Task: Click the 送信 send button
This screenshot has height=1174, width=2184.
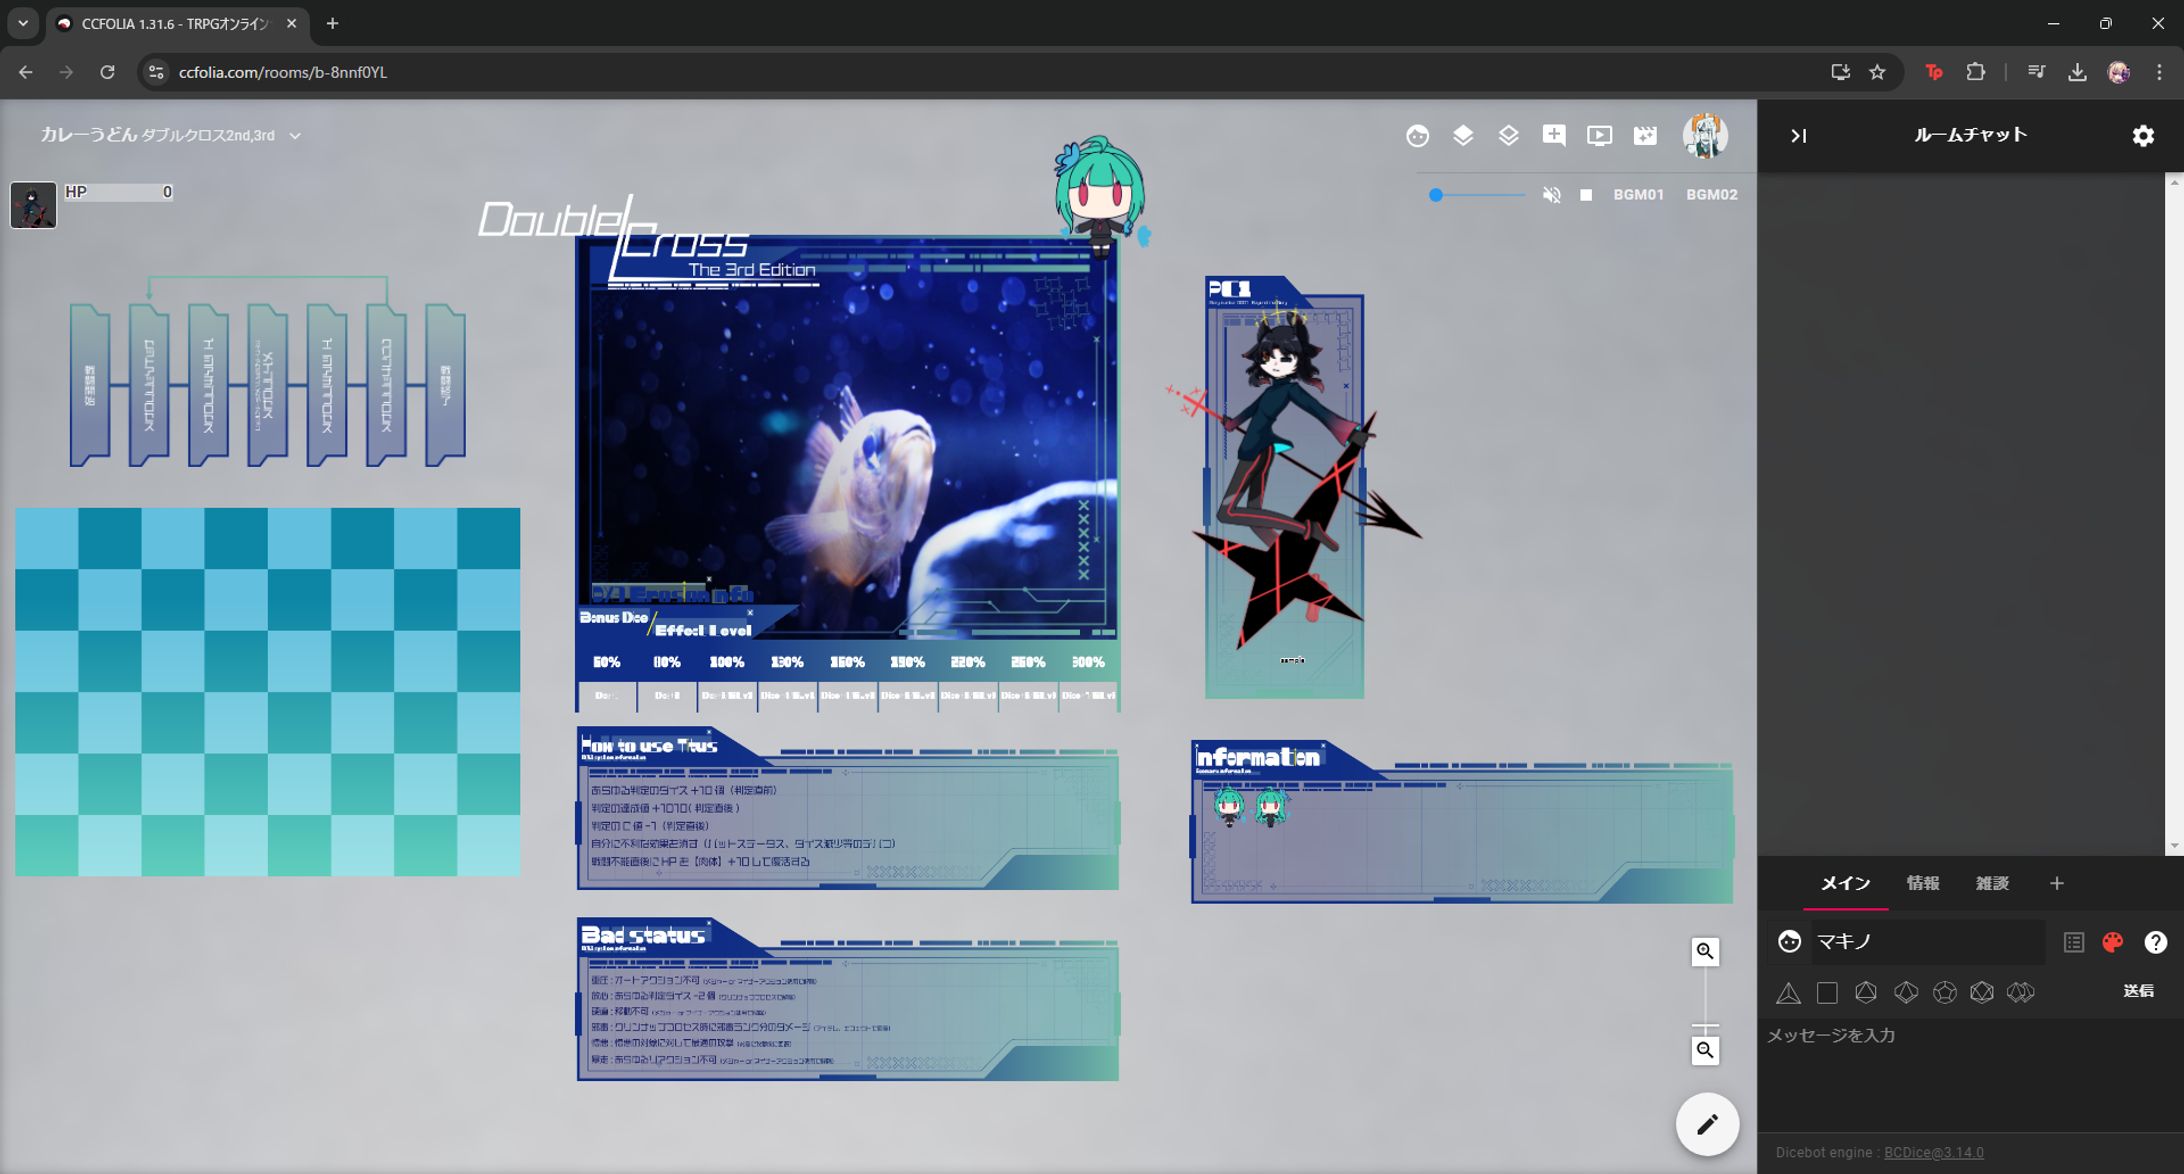Action: point(2138,991)
